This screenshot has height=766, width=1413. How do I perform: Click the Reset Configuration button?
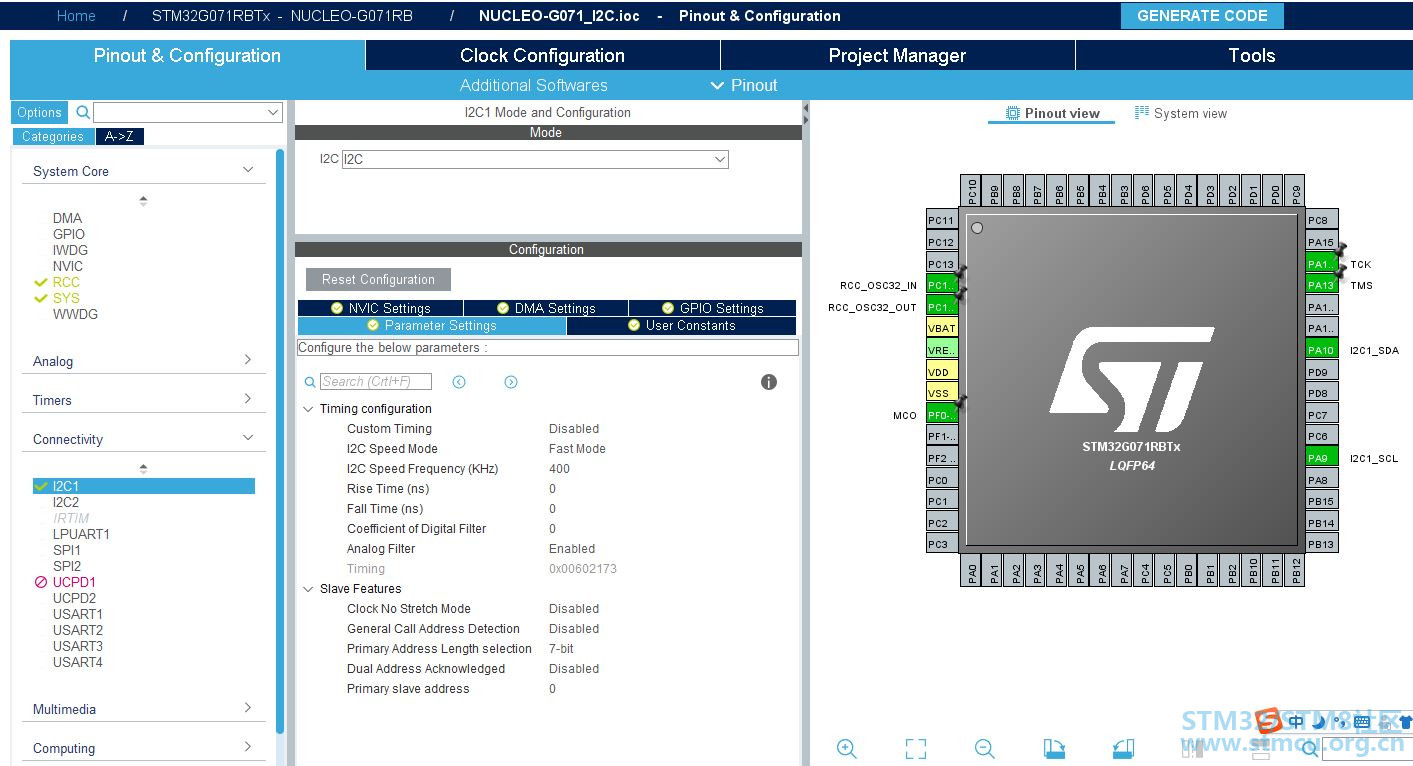378,279
